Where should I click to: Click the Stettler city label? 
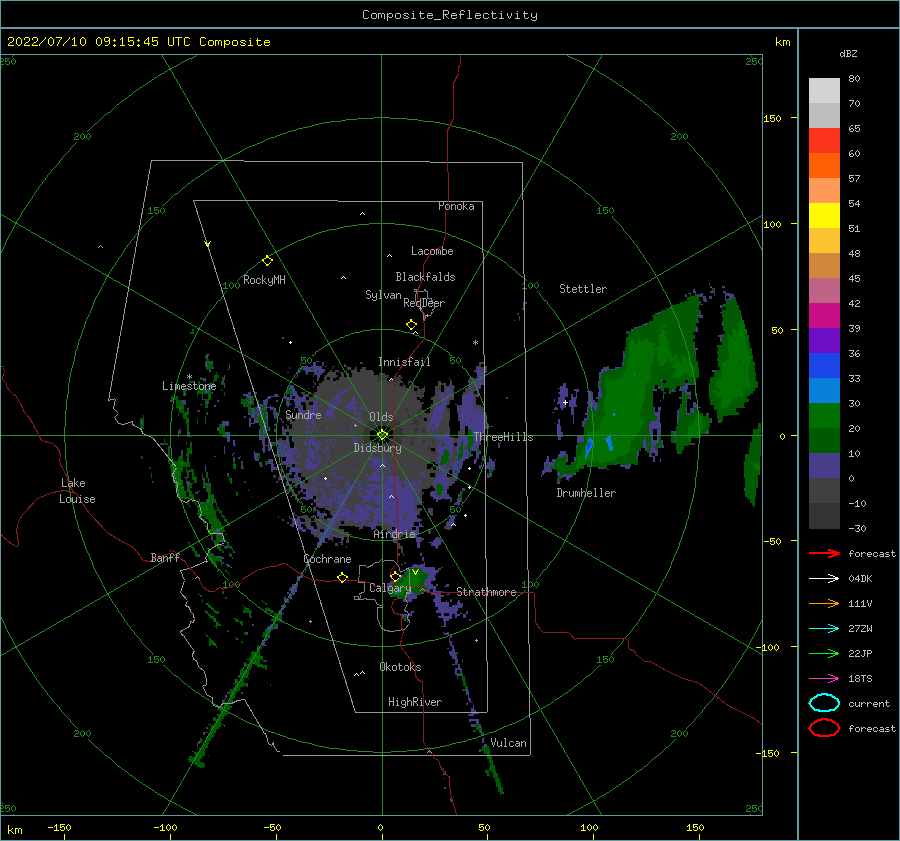point(583,289)
